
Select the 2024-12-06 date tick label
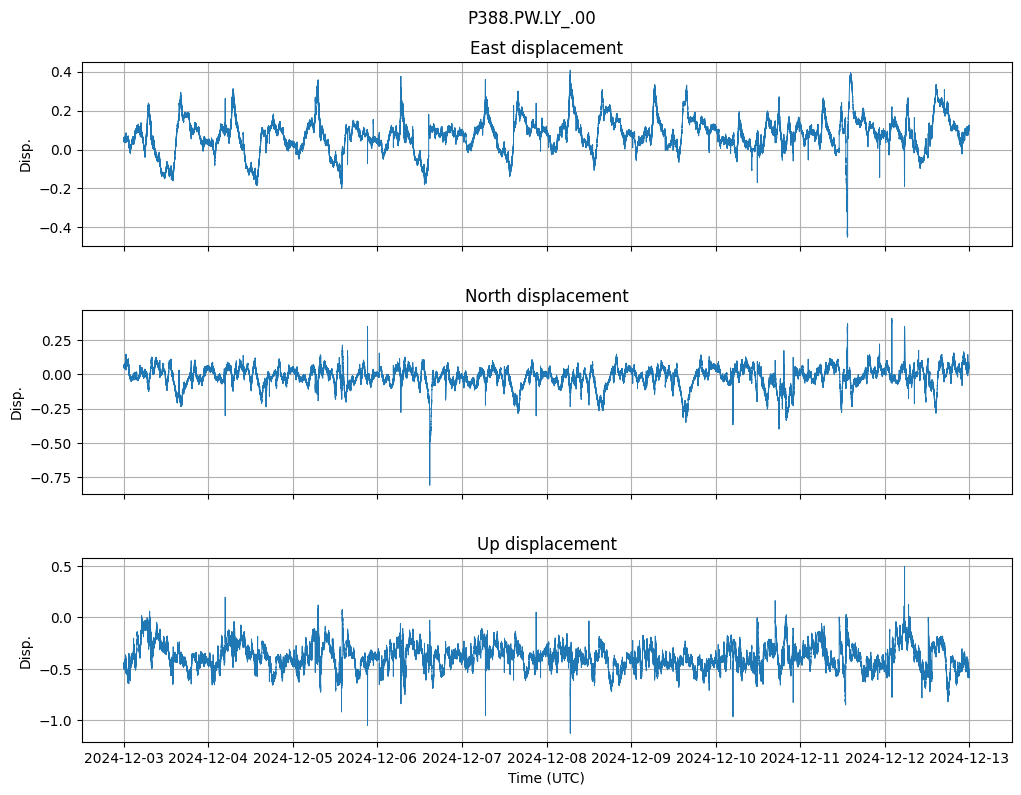(x=378, y=758)
